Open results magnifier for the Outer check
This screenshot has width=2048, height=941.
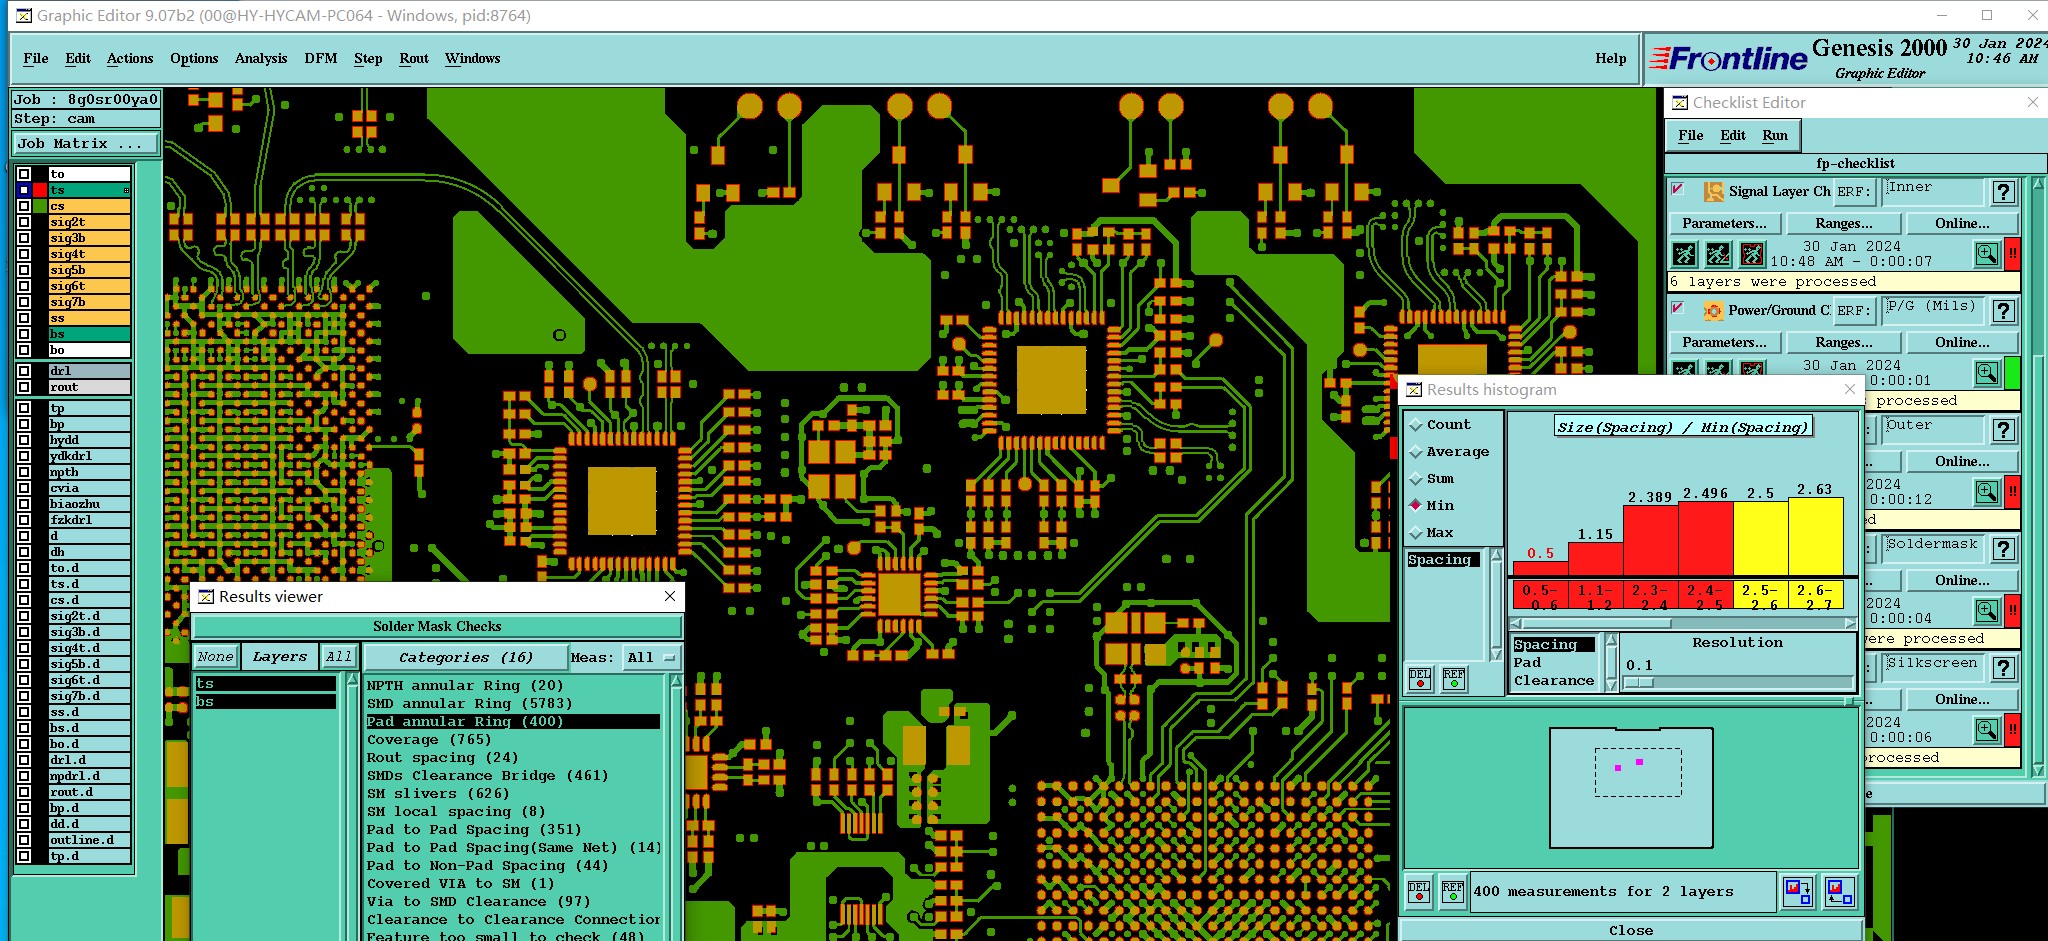tap(1987, 492)
